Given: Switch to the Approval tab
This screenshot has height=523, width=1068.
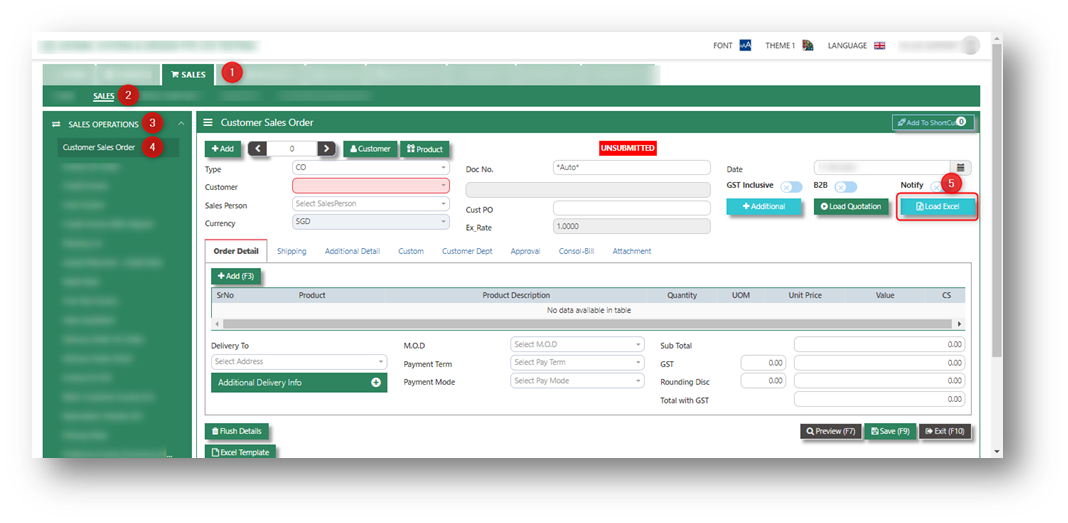Looking at the screenshot, I should click(x=525, y=251).
